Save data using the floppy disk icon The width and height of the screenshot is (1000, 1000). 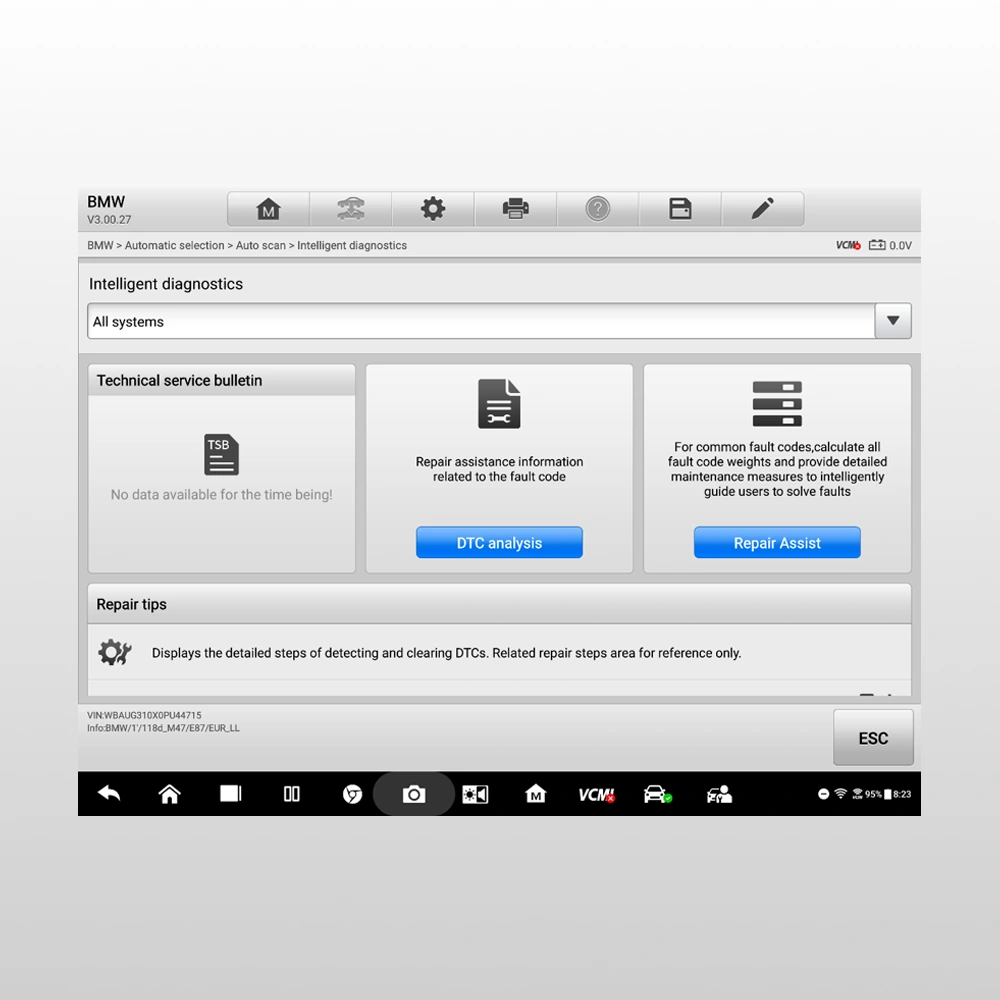click(680, 209)
